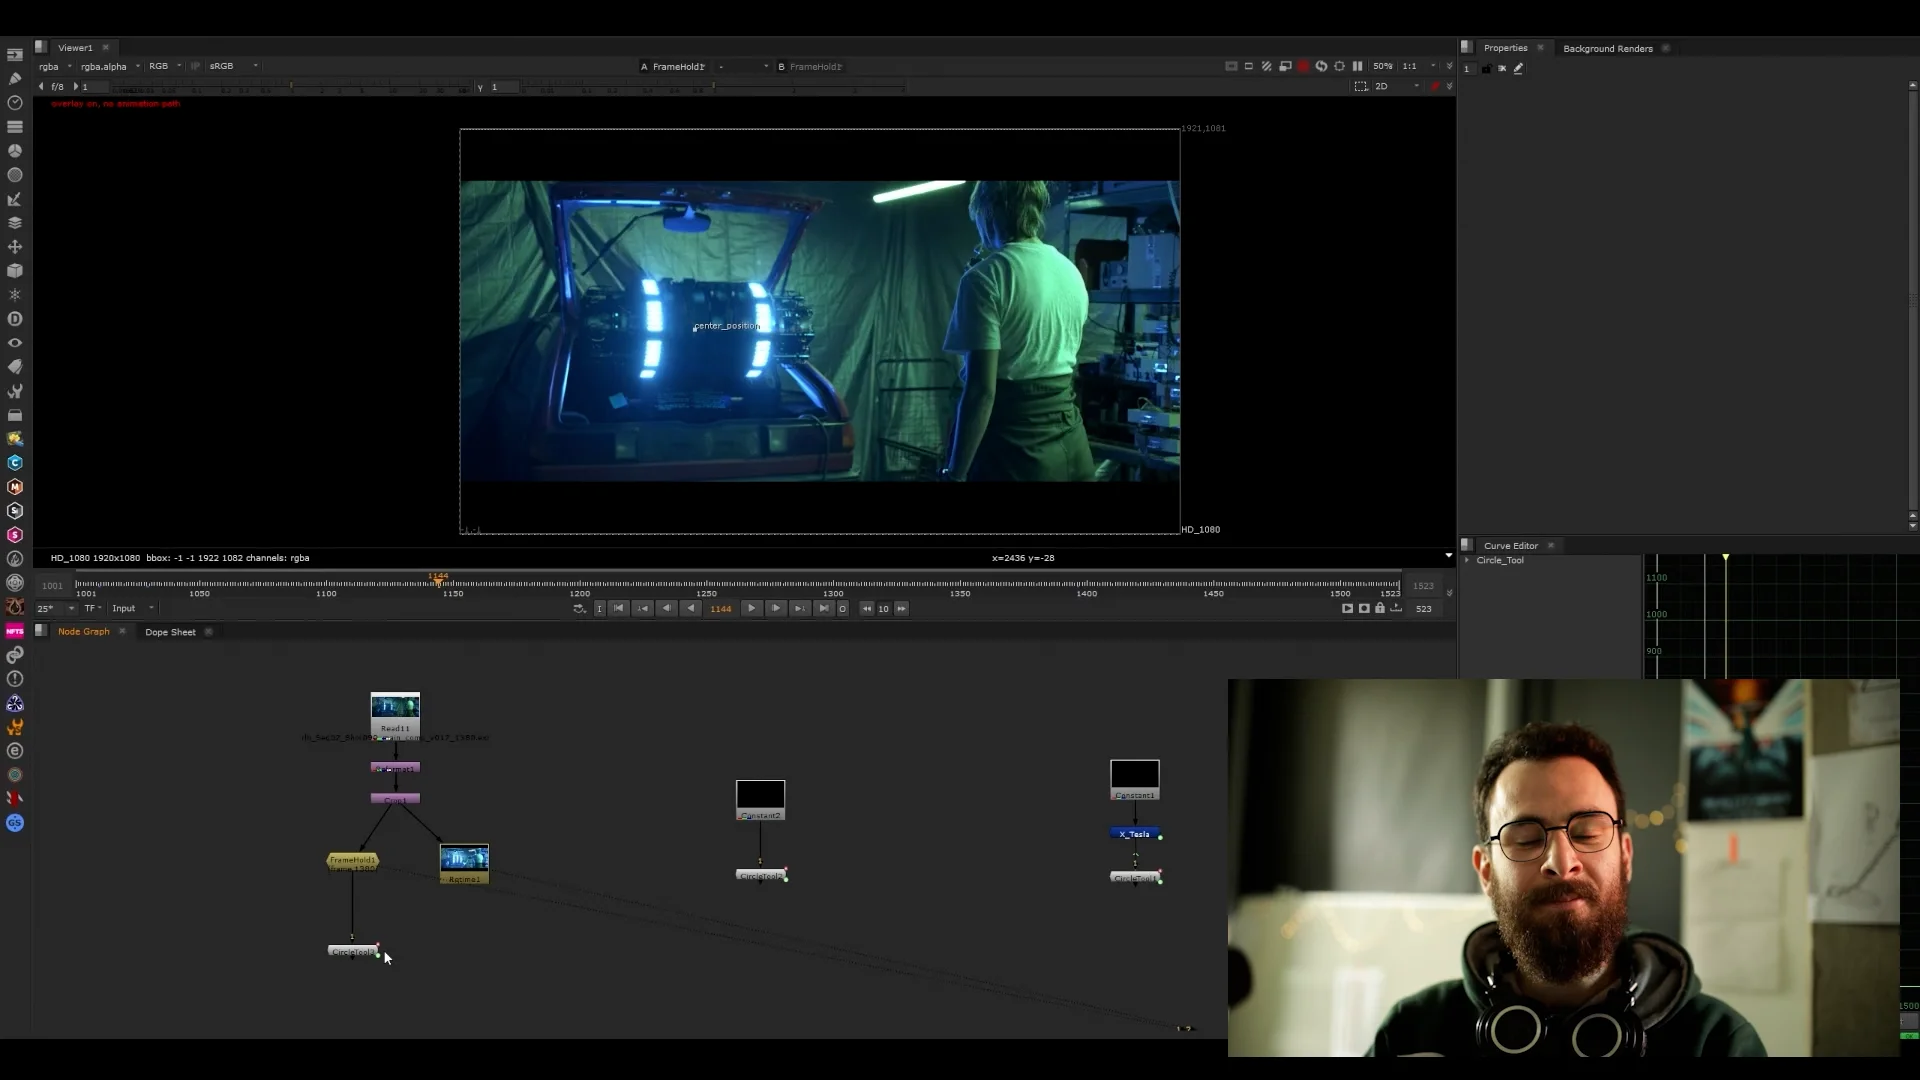Viewport: 1920px width, 1080px height.
Task: Click the Time nodes clock icon
Action: pos(15,102)
